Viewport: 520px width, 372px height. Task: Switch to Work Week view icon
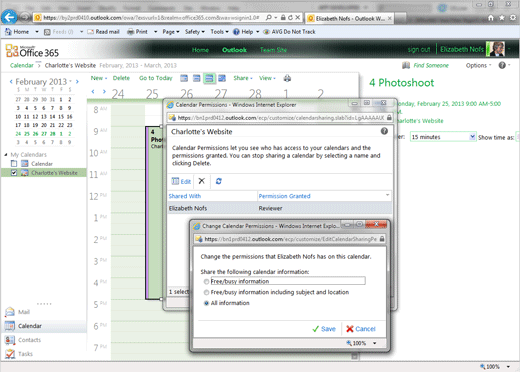pos(197,78)
